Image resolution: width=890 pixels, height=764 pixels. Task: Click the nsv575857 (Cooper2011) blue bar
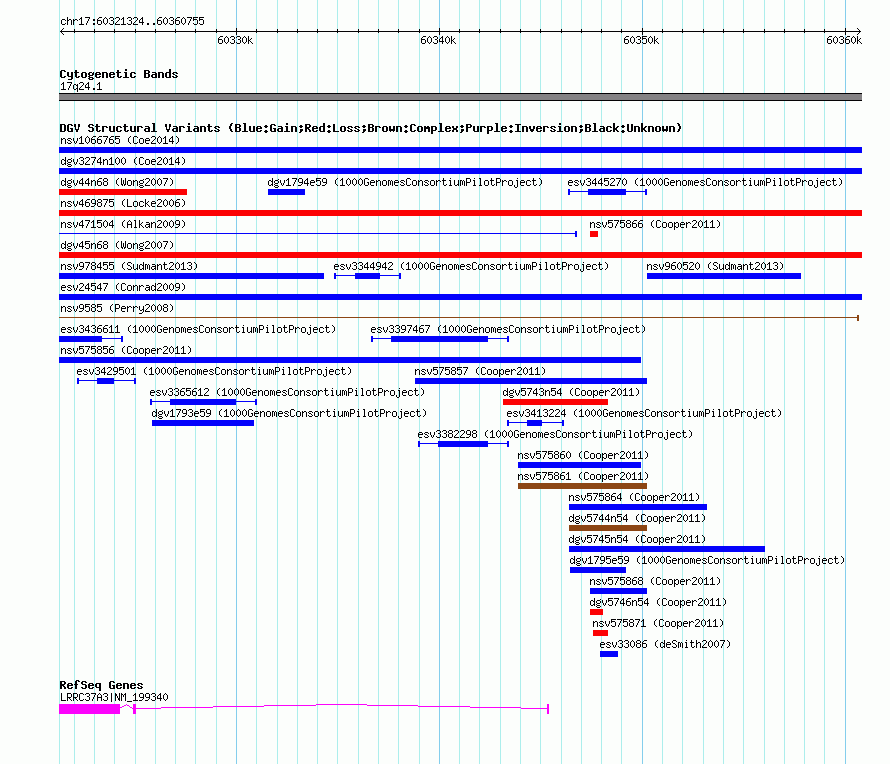(531, 381)
